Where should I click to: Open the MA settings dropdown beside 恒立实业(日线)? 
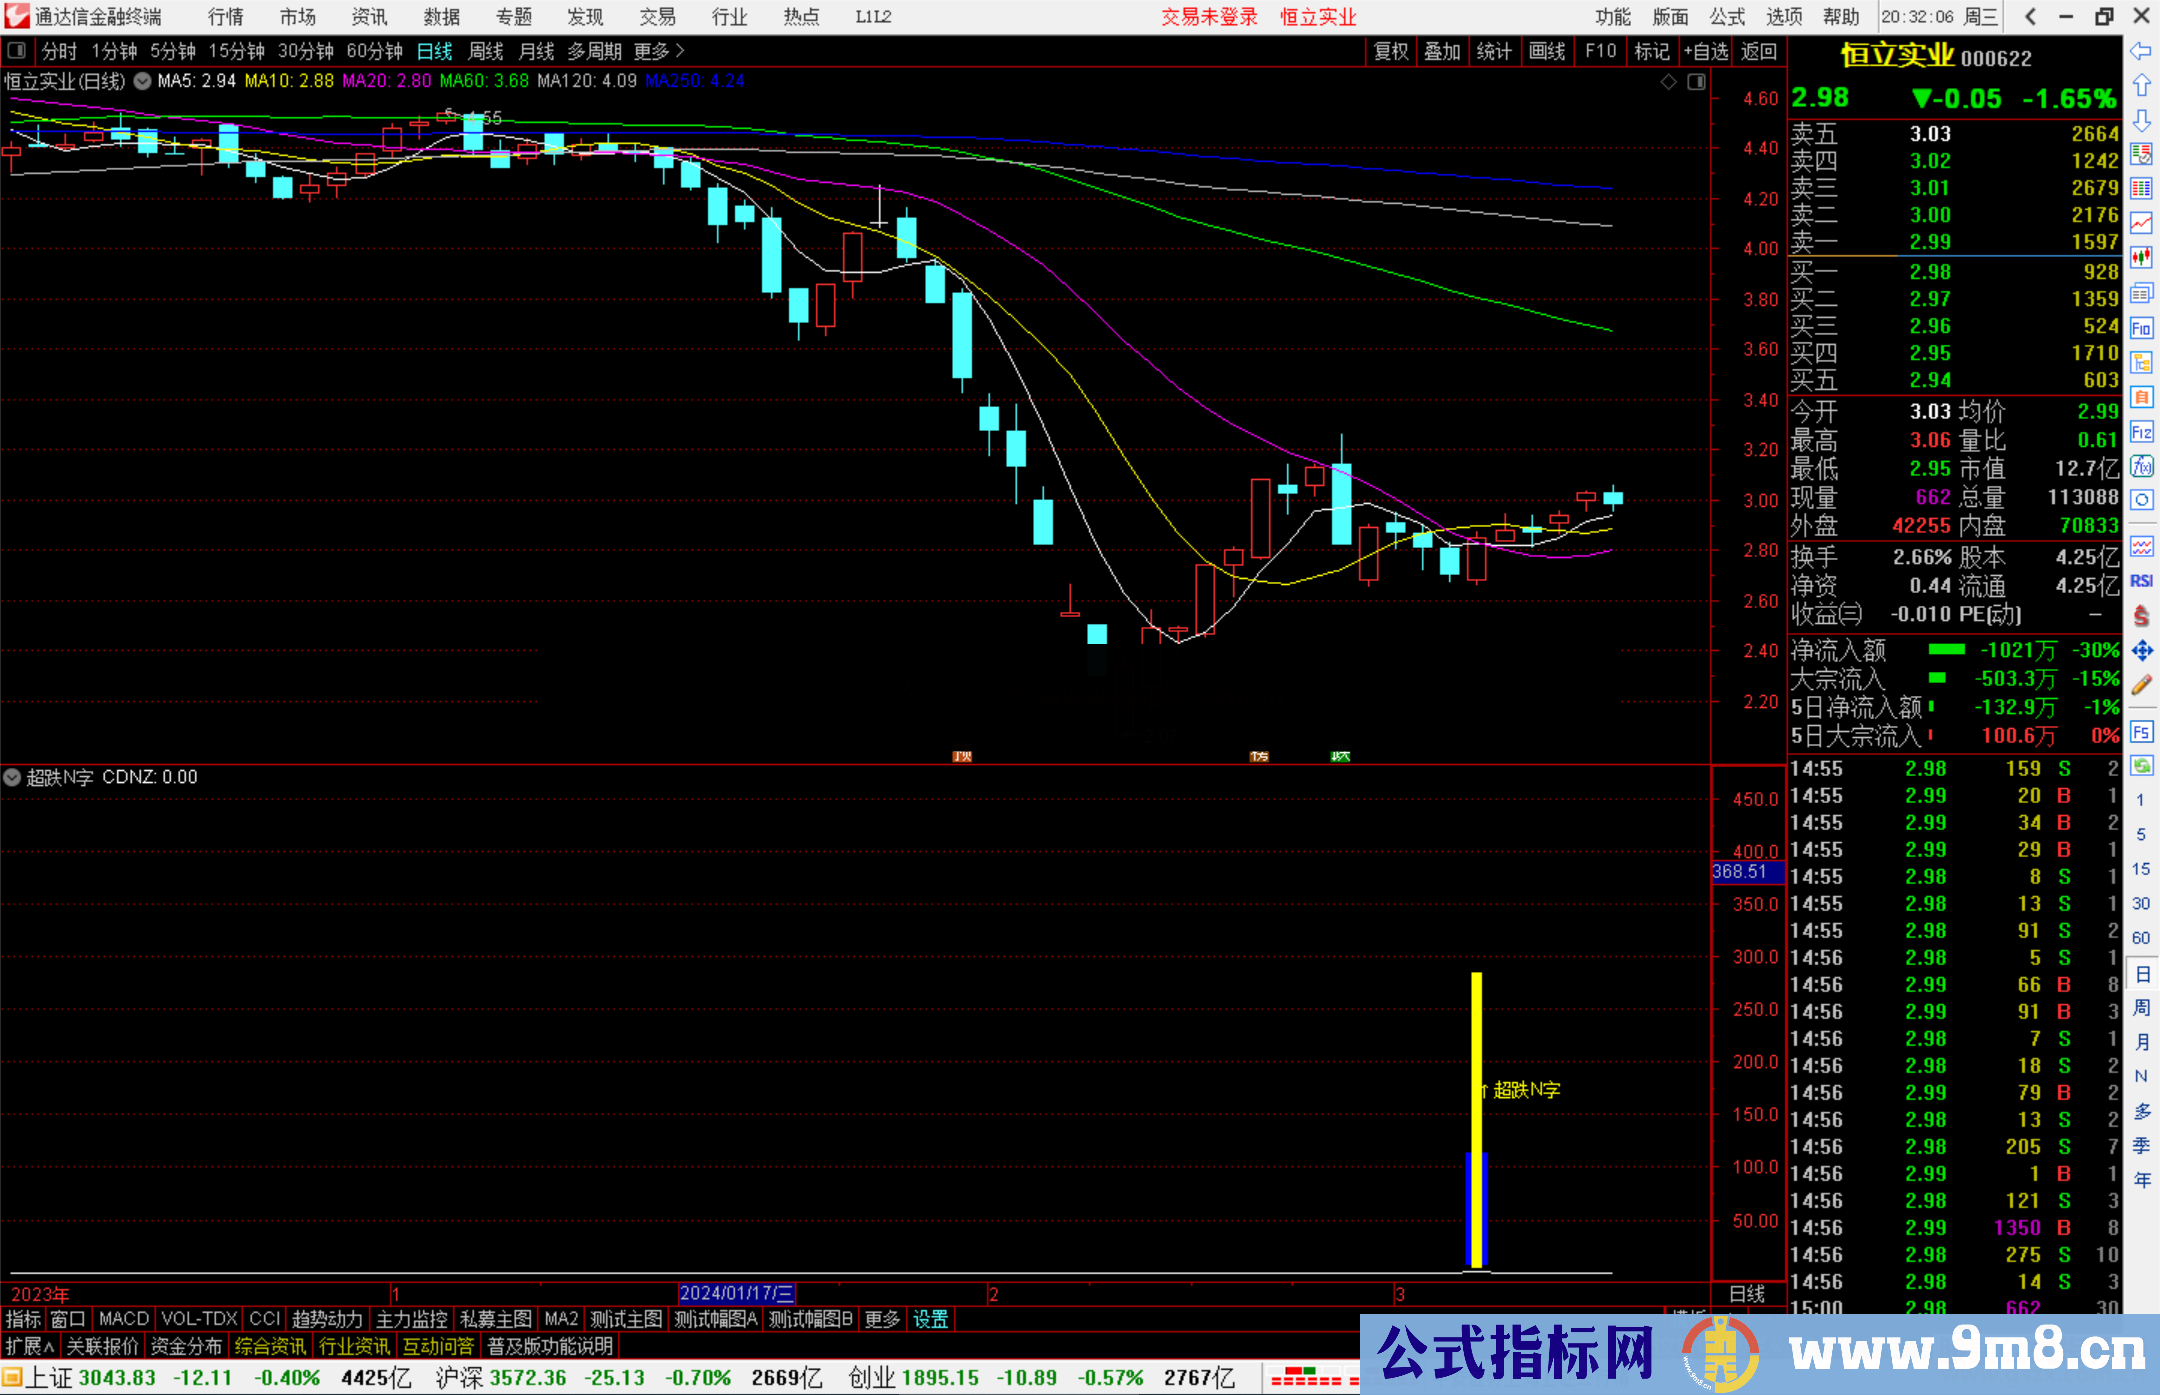(x=142, y=81)
